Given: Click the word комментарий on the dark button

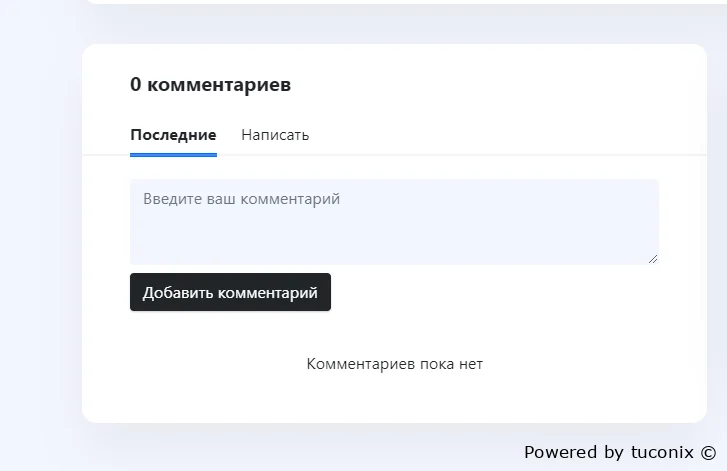Looking at the screenshot, I should pos(267,293).
